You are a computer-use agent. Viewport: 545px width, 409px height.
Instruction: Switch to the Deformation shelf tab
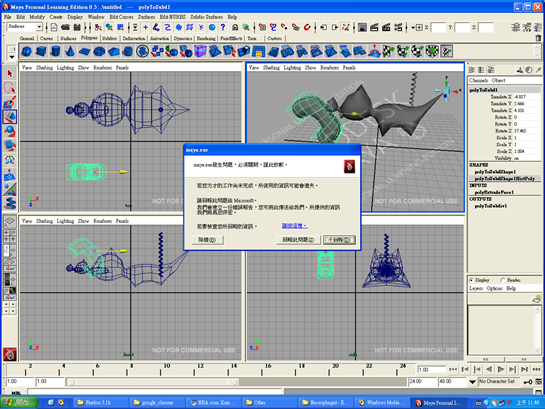click(x=133, y=38)
